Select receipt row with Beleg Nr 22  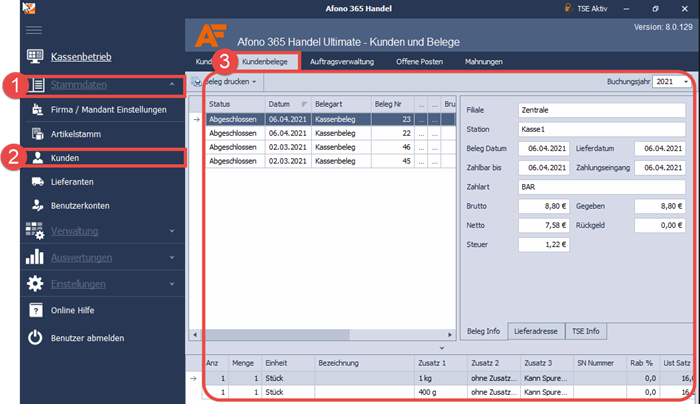pos(330,133)
